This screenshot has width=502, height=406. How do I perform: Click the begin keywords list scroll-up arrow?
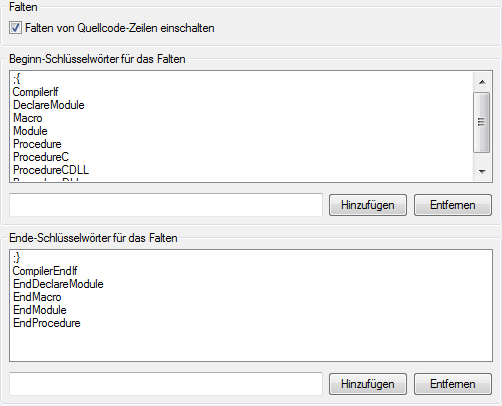click(x=482, y=82)
